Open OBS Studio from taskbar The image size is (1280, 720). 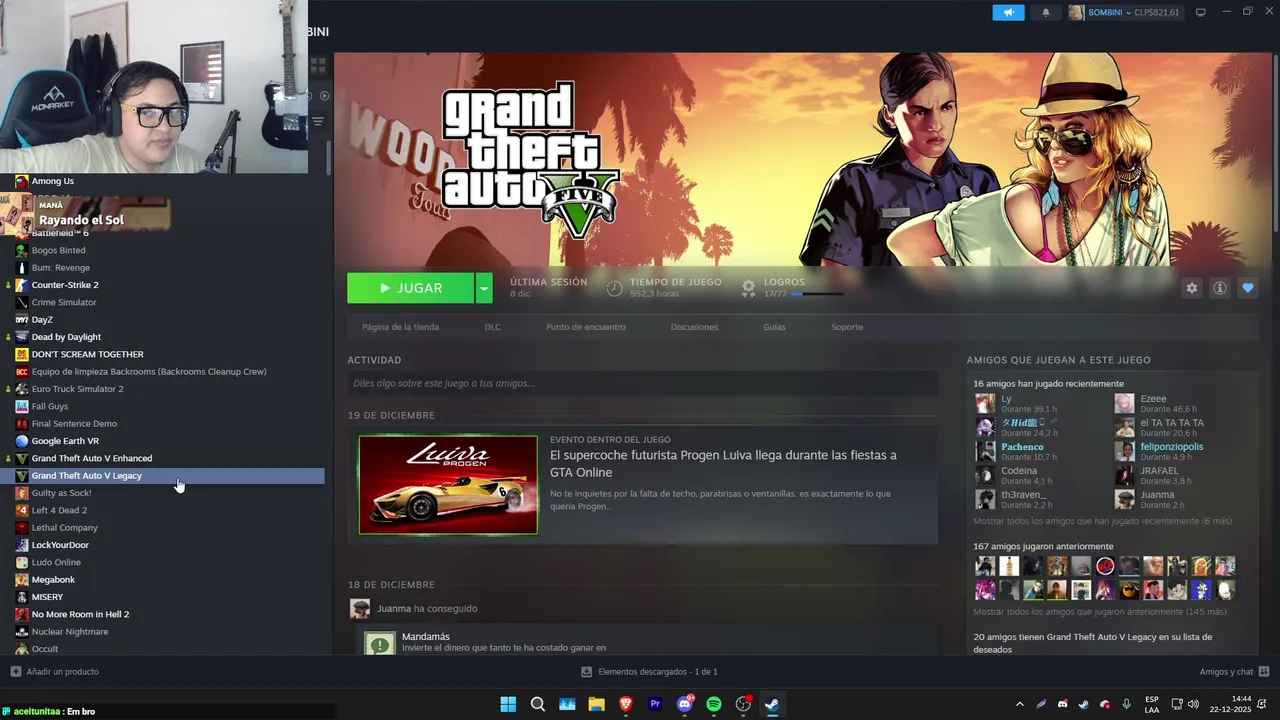(743, 704)
